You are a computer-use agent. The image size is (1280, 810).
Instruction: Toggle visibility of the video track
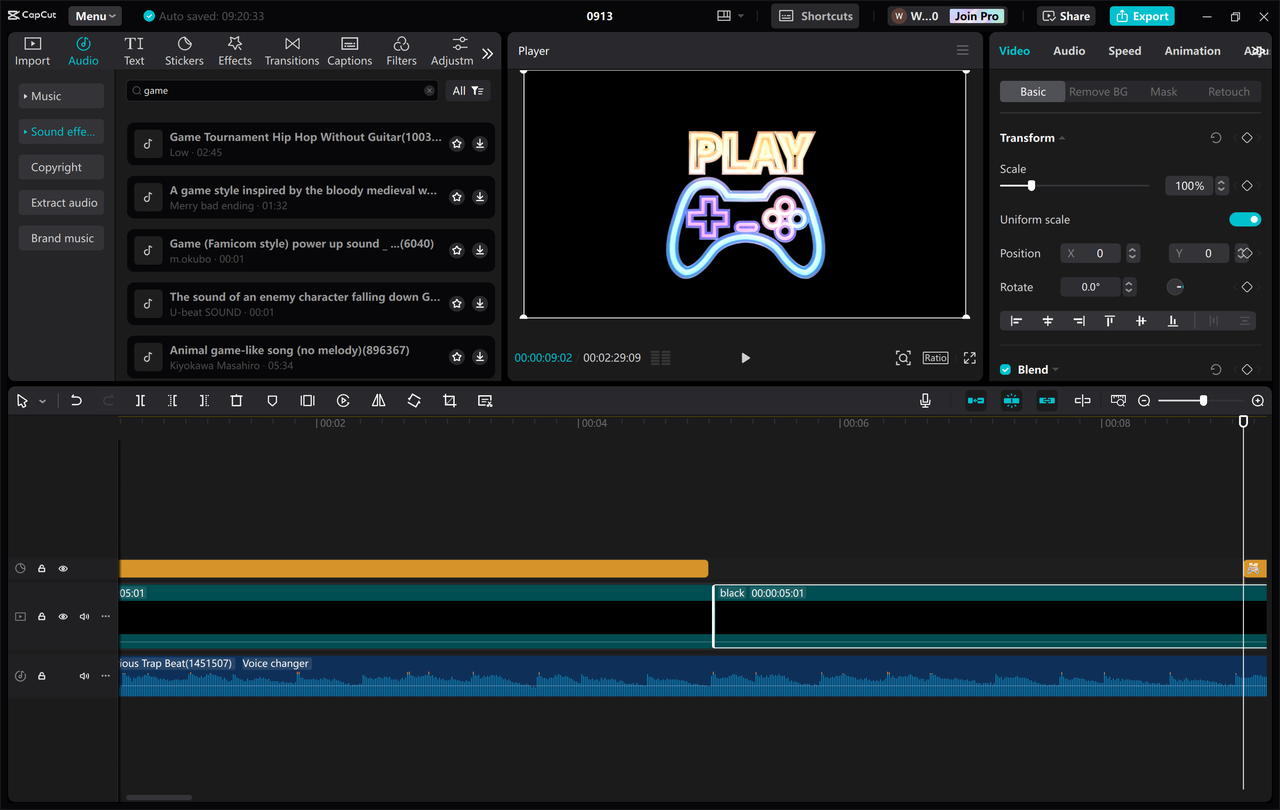(x=62, y=616)
